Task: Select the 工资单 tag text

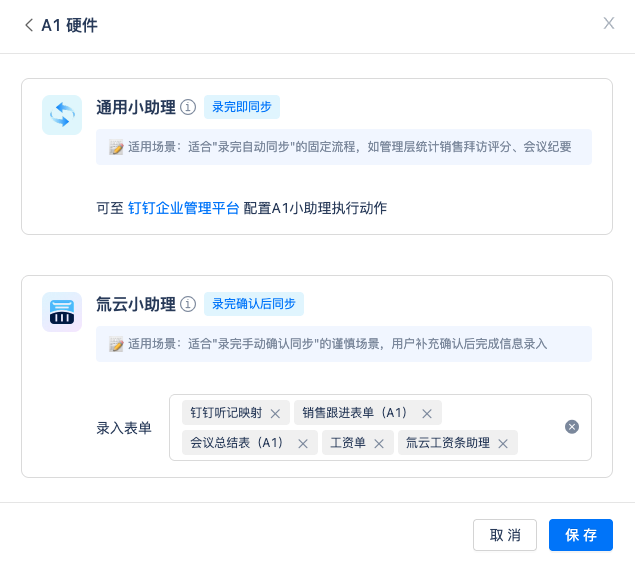Action: (x=348, y=443)
